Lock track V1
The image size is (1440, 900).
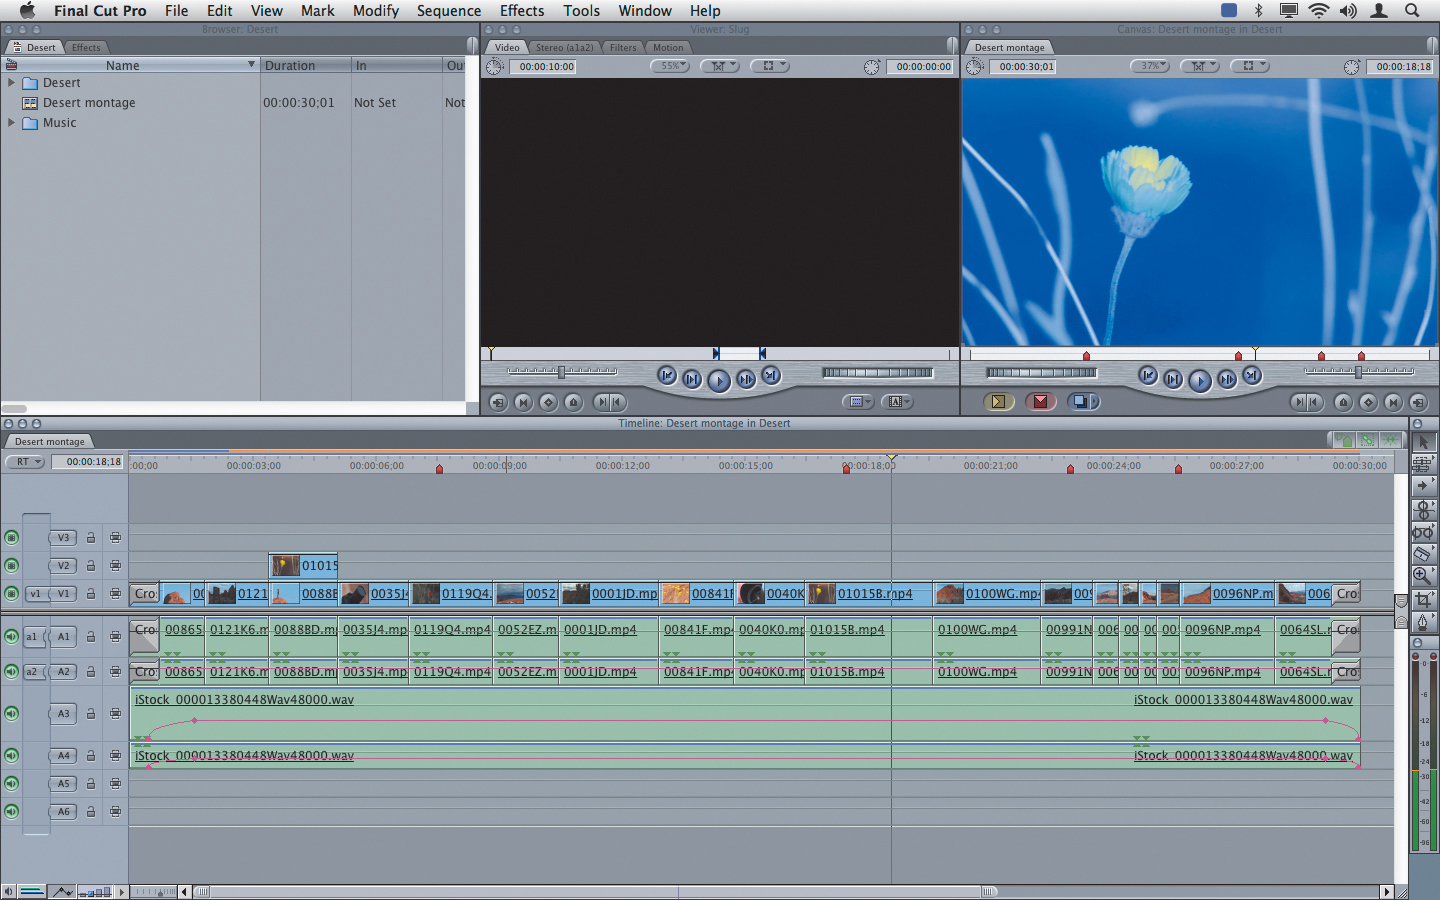coord(91,593)
